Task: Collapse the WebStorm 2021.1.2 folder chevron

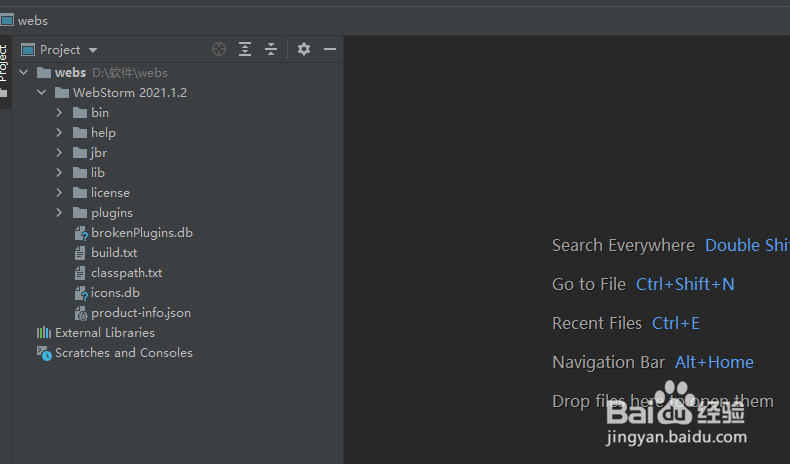Action: coord(42,93)
